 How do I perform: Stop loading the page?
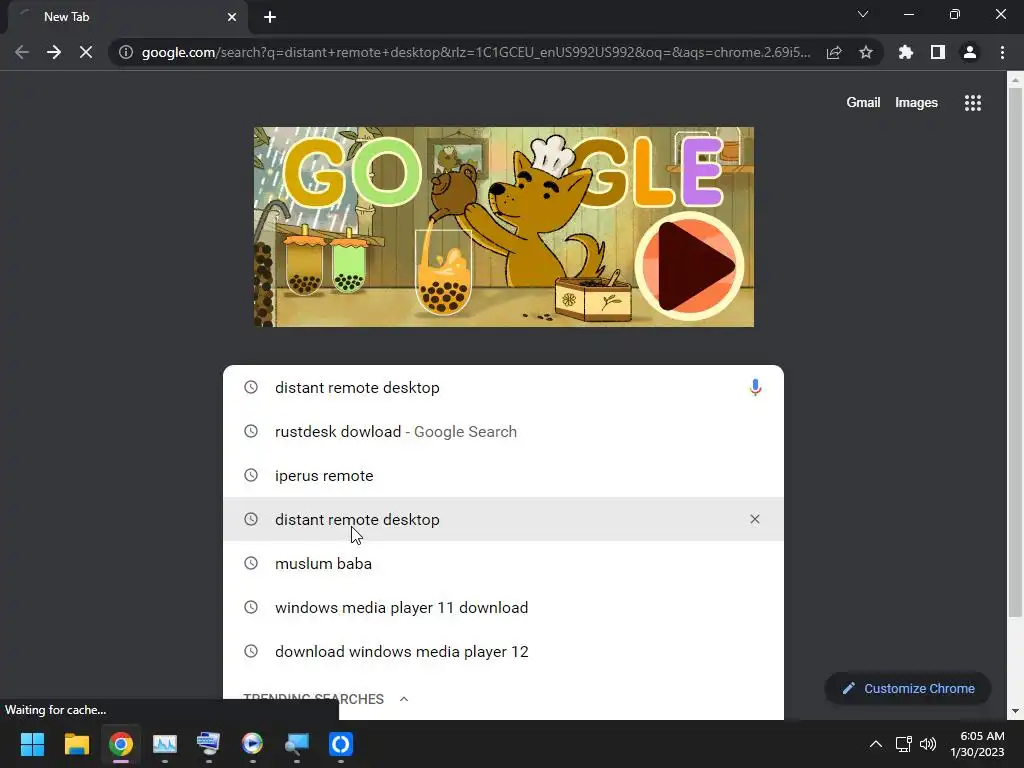tap(86, 52)
